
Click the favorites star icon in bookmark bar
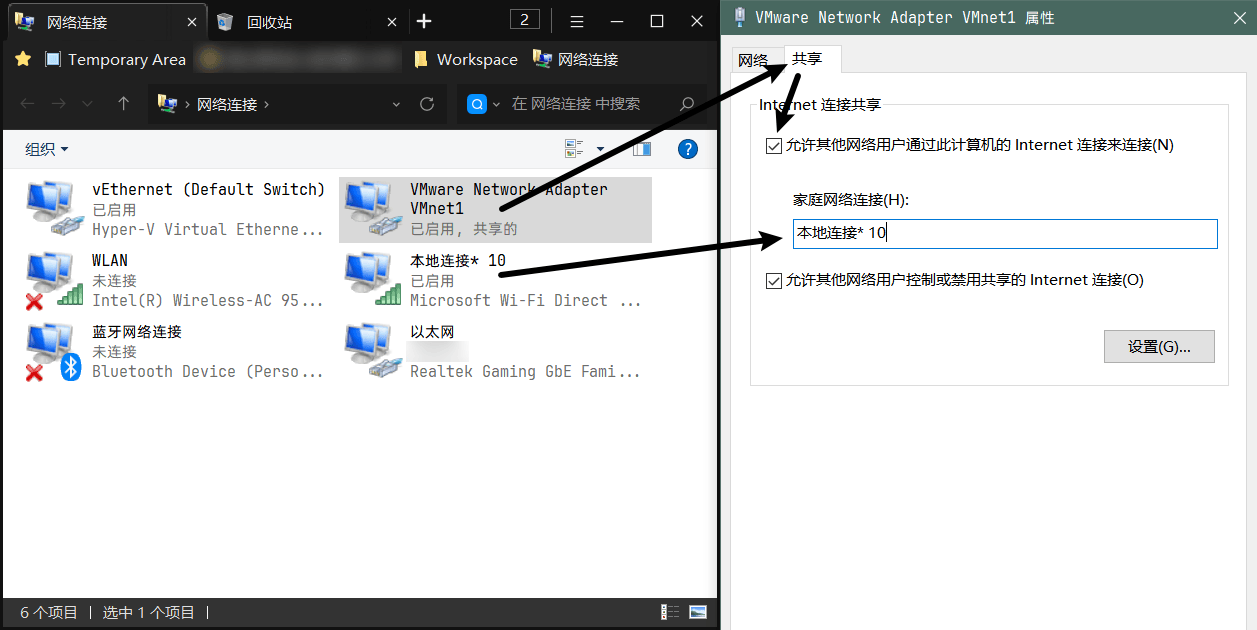(x=22, y=59)
